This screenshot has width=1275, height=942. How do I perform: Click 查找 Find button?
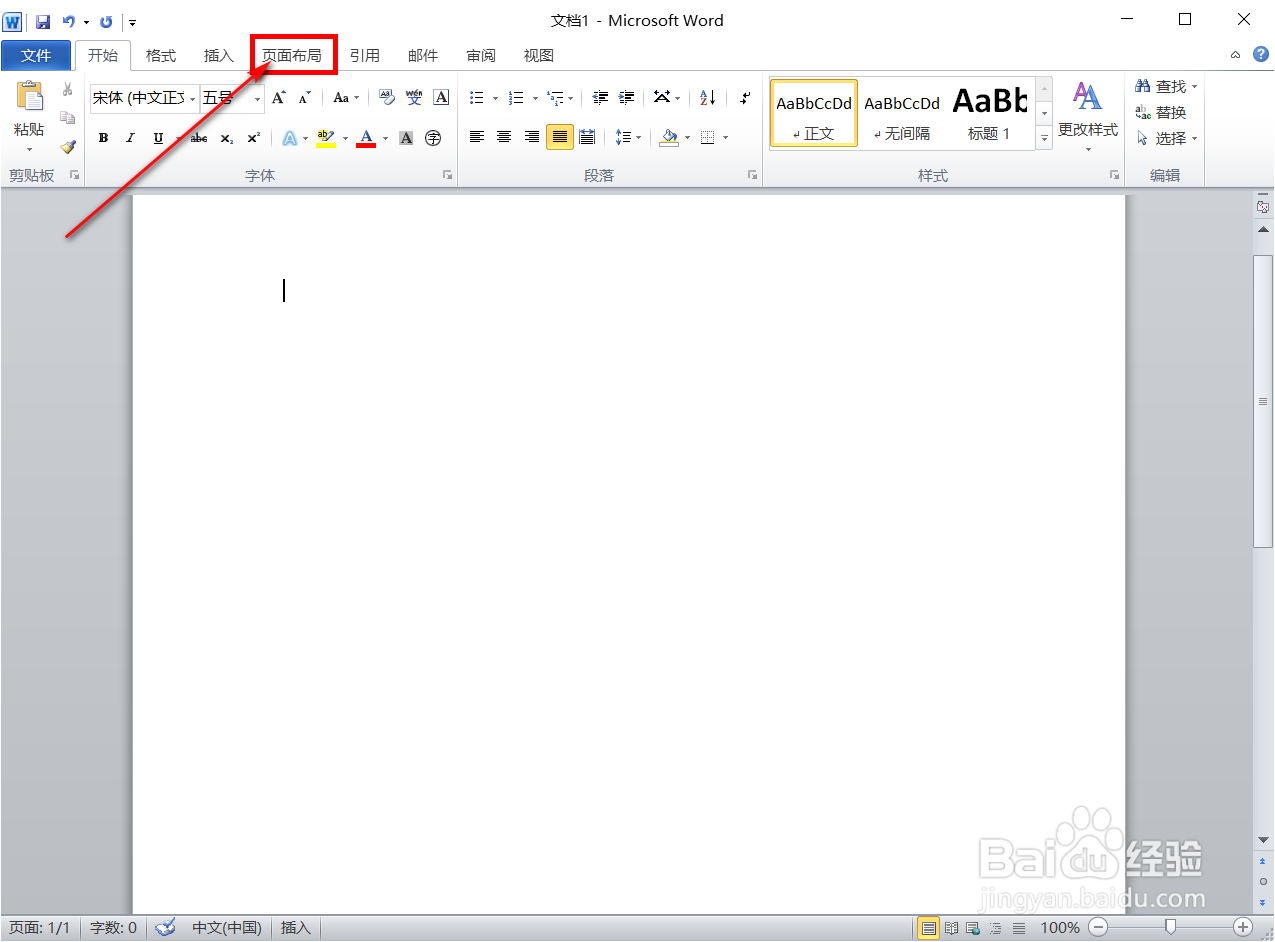[x=1165, y=87]
